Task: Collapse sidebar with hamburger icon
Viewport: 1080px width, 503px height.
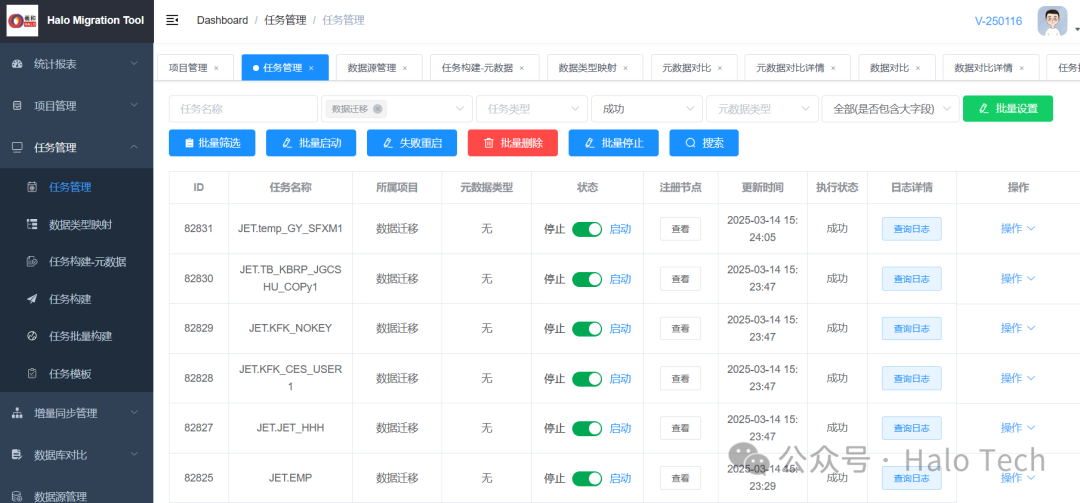Action: pos(172,20)
